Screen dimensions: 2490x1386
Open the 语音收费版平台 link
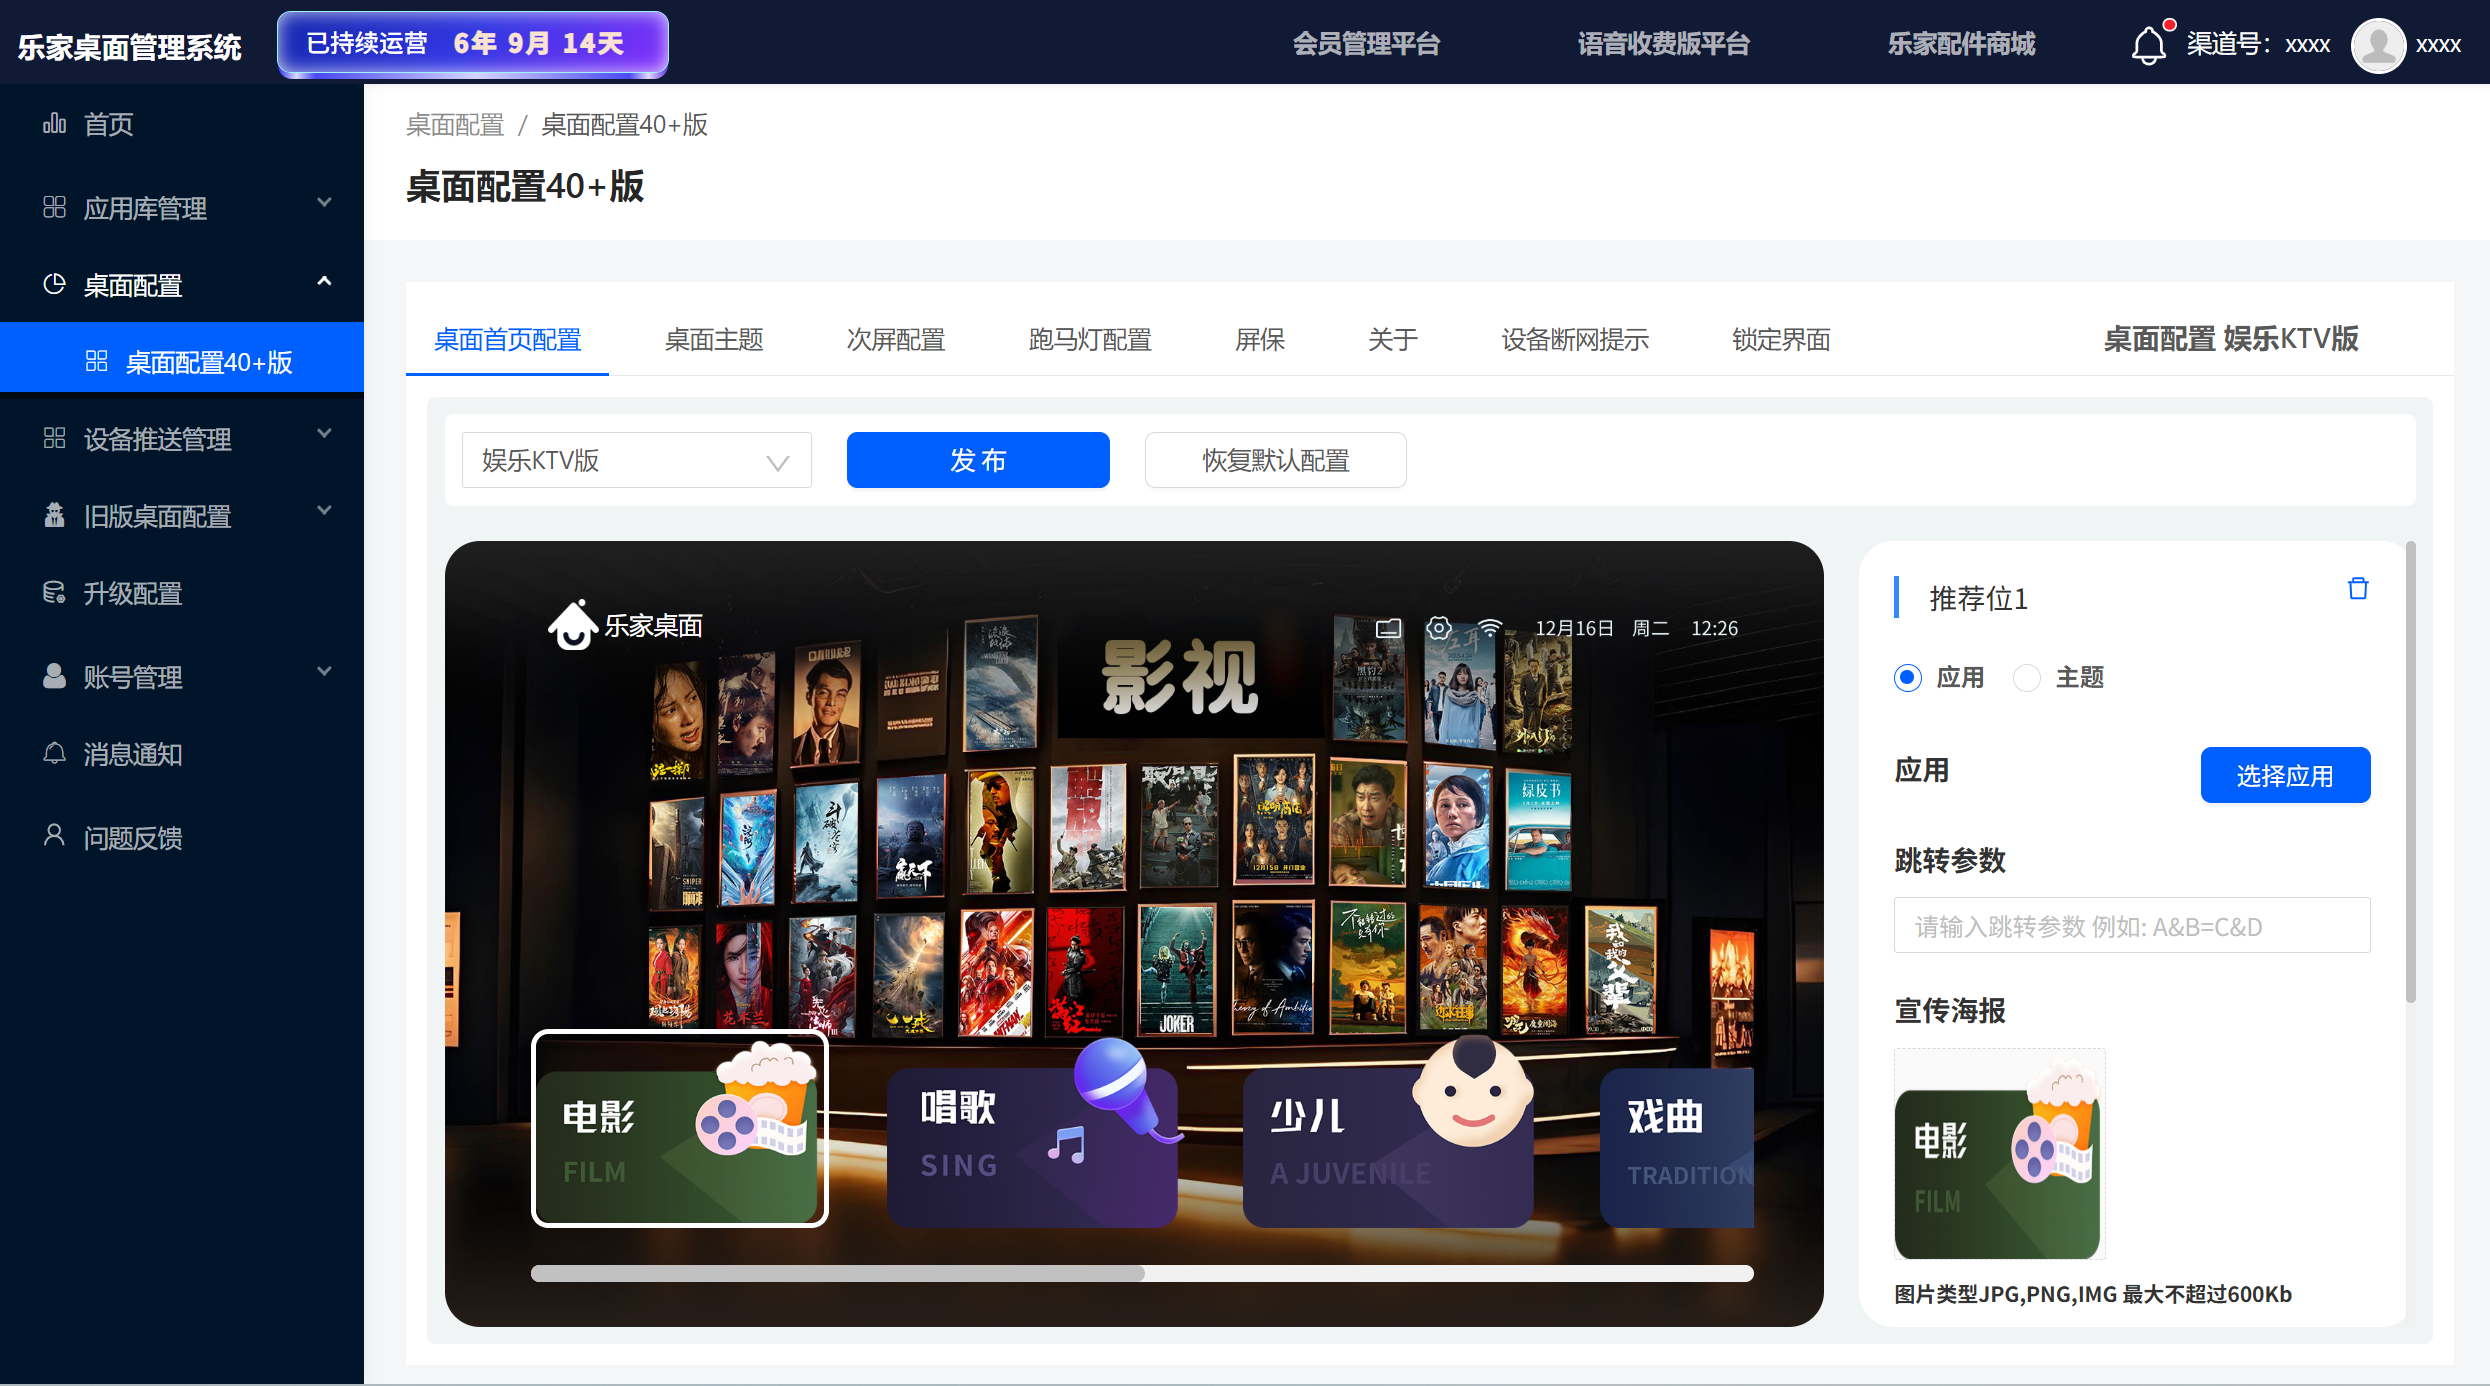1664,44
